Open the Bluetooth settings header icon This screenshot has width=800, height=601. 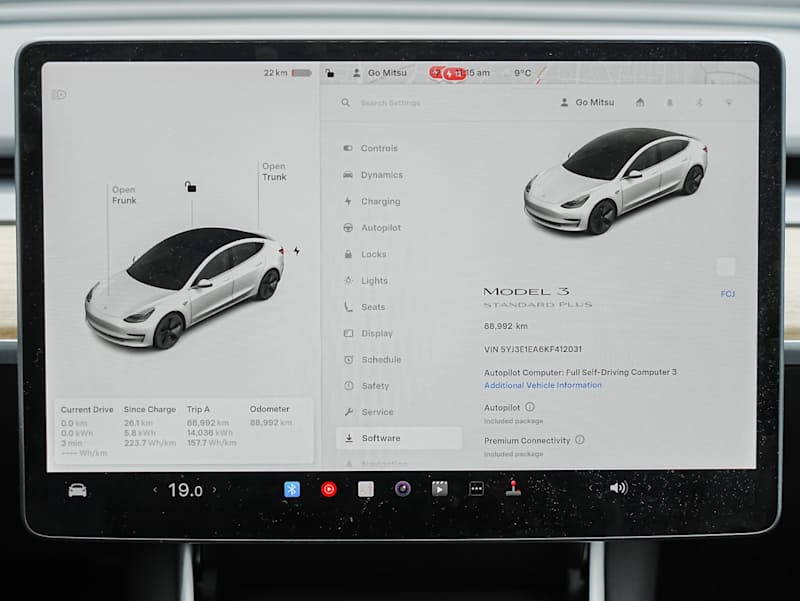point(699,103)
